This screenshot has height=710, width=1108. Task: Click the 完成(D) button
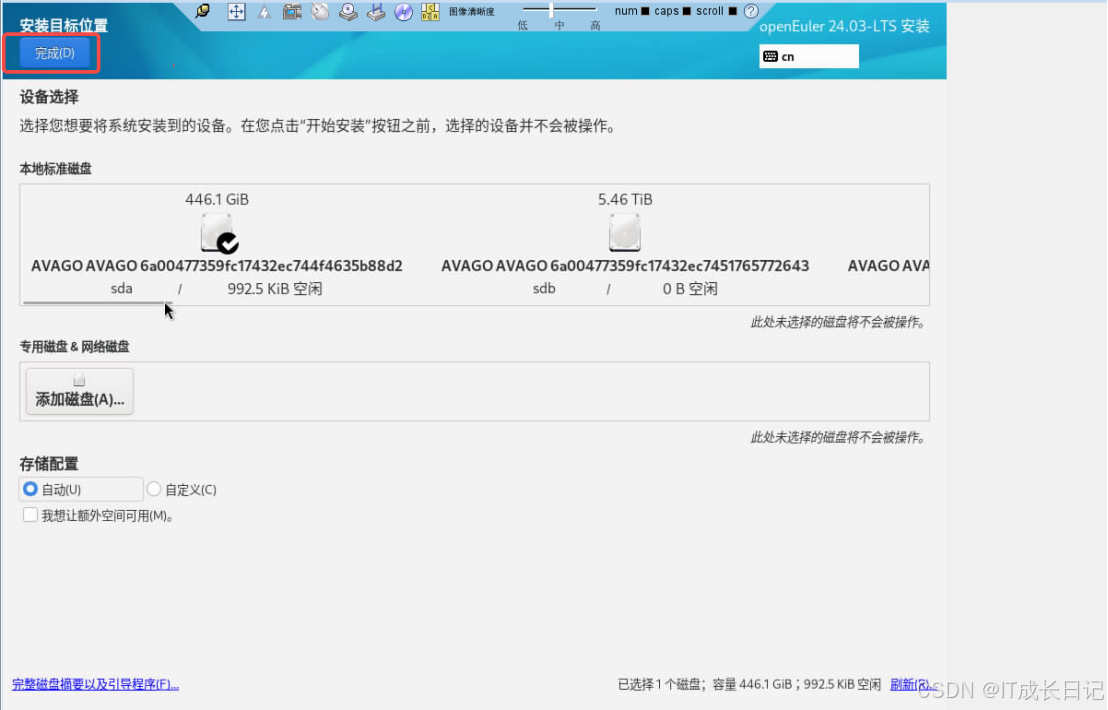(x=54, y=53)
